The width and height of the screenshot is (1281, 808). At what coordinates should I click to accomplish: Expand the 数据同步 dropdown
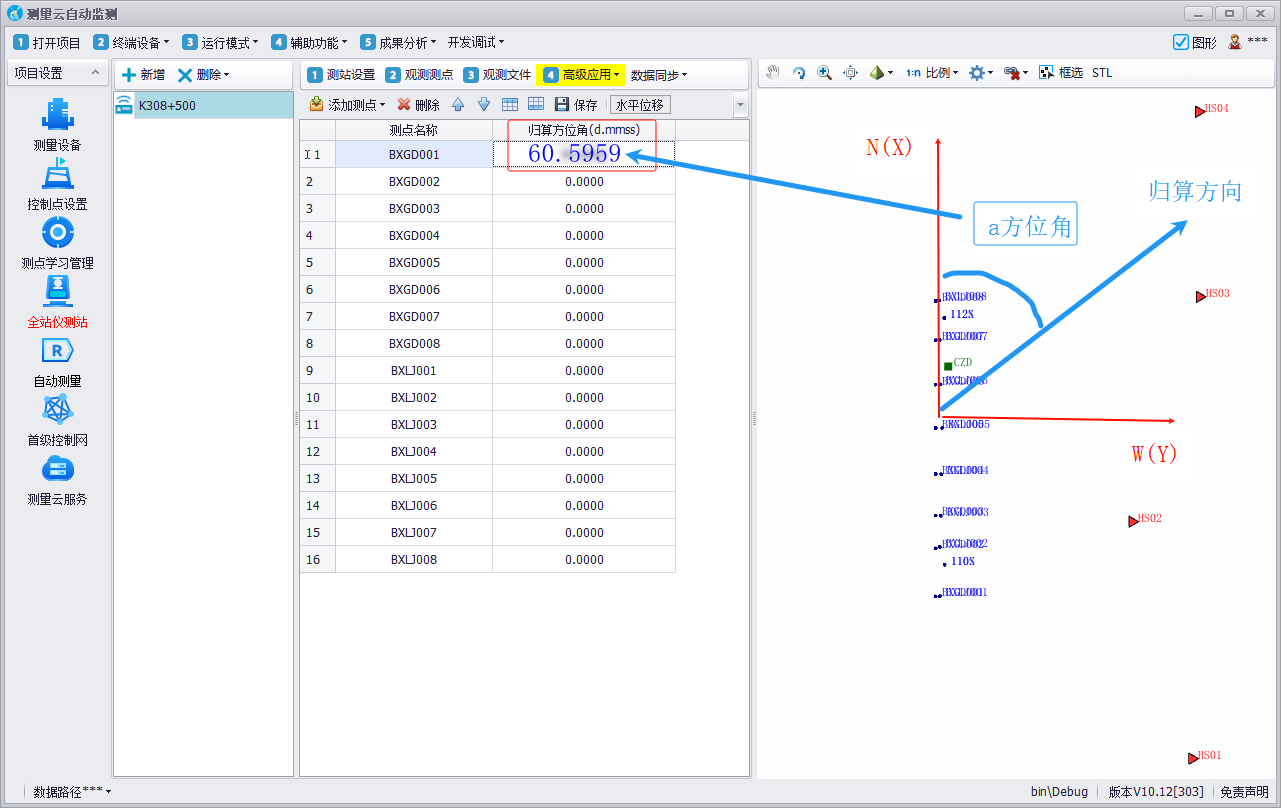[658, 75]
